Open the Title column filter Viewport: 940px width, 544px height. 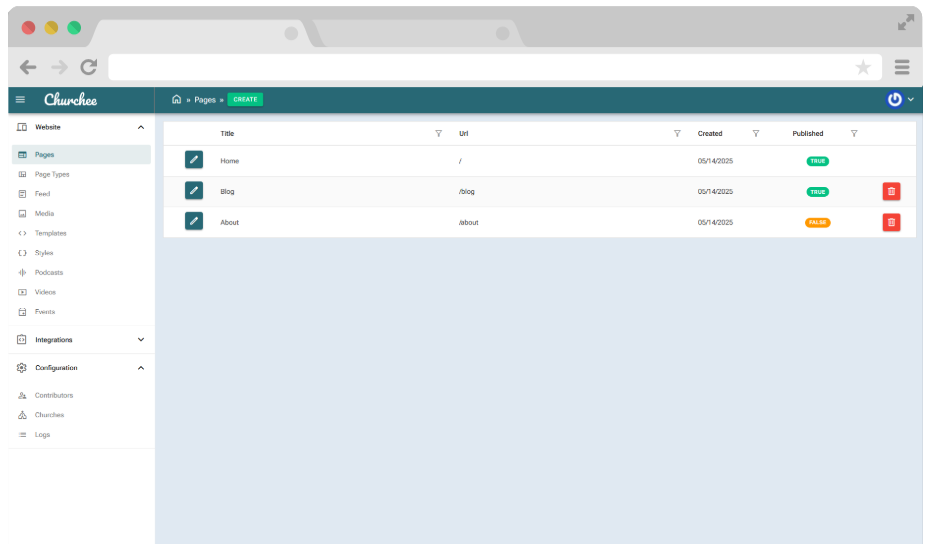click(438, 134)
